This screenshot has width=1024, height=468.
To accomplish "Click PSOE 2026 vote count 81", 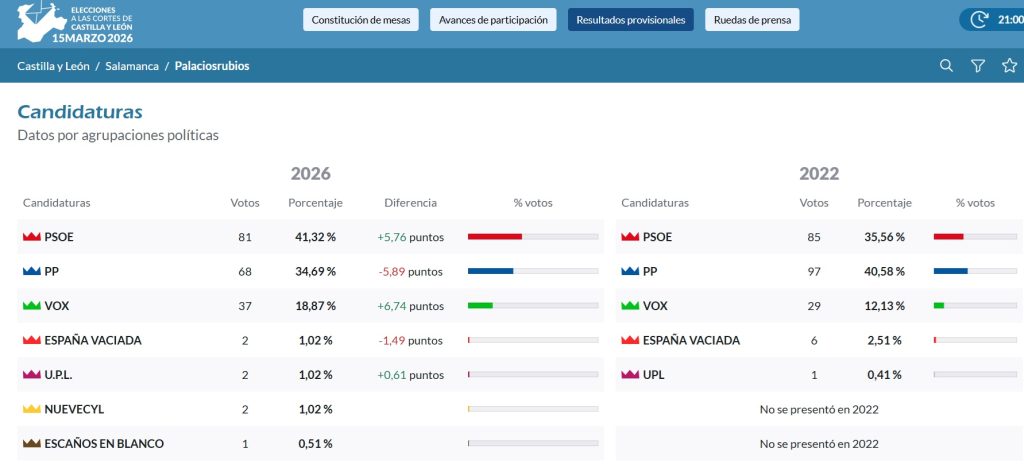I will coord(245,237).
